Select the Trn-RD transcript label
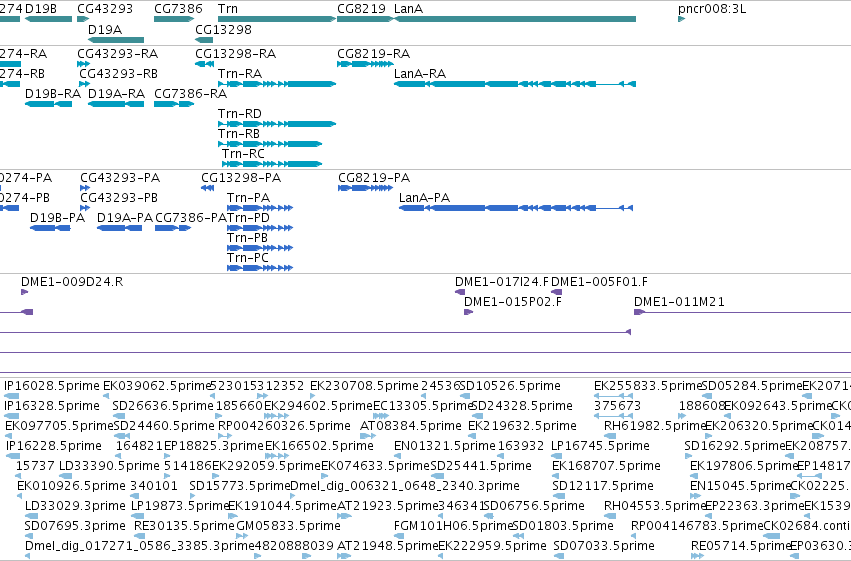This screenshot has width=851, height=561. pos(240,114)
